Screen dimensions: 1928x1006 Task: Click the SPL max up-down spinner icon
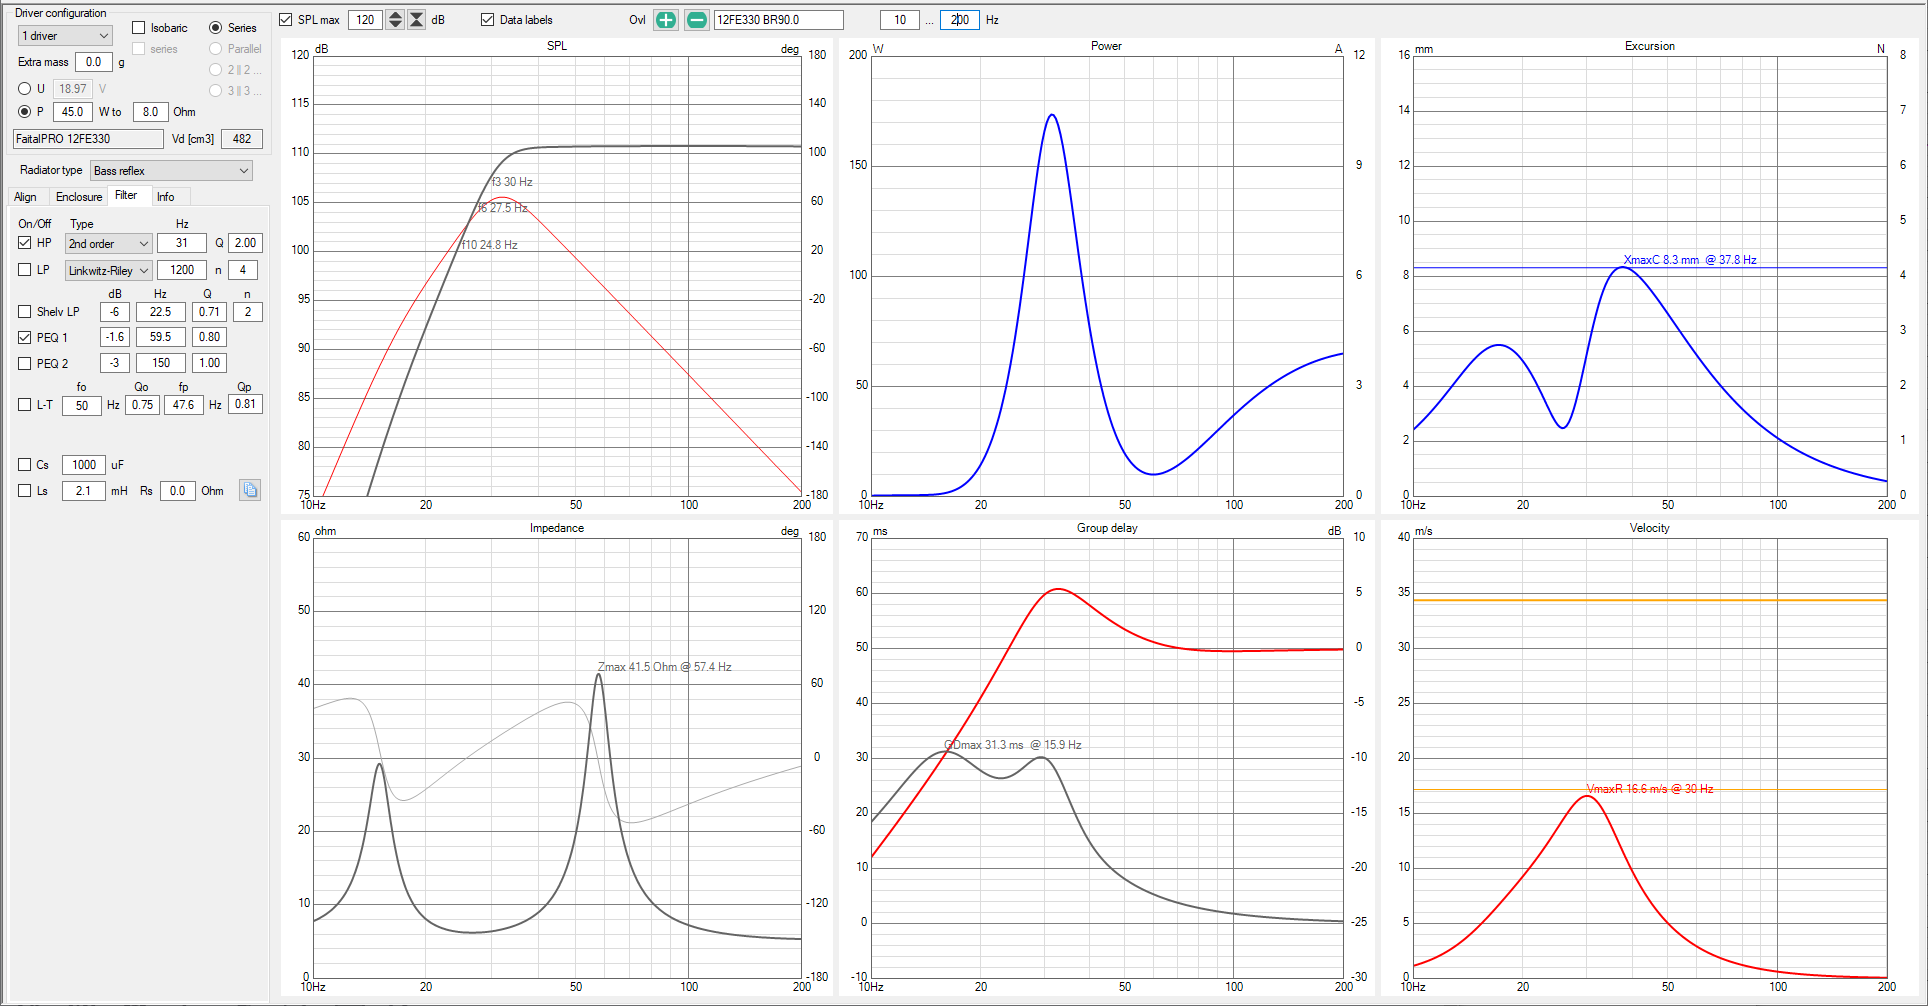coord(395,20)
